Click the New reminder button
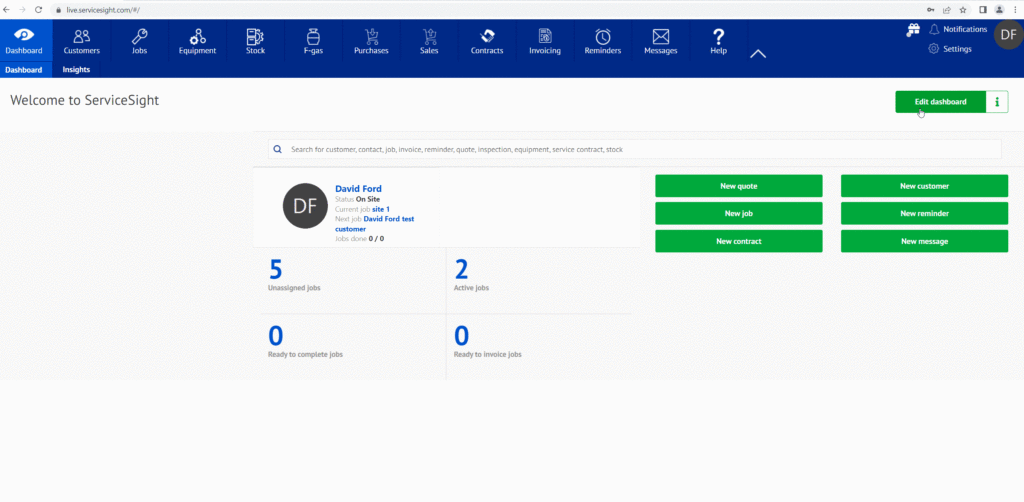 (x=924, y=213)
